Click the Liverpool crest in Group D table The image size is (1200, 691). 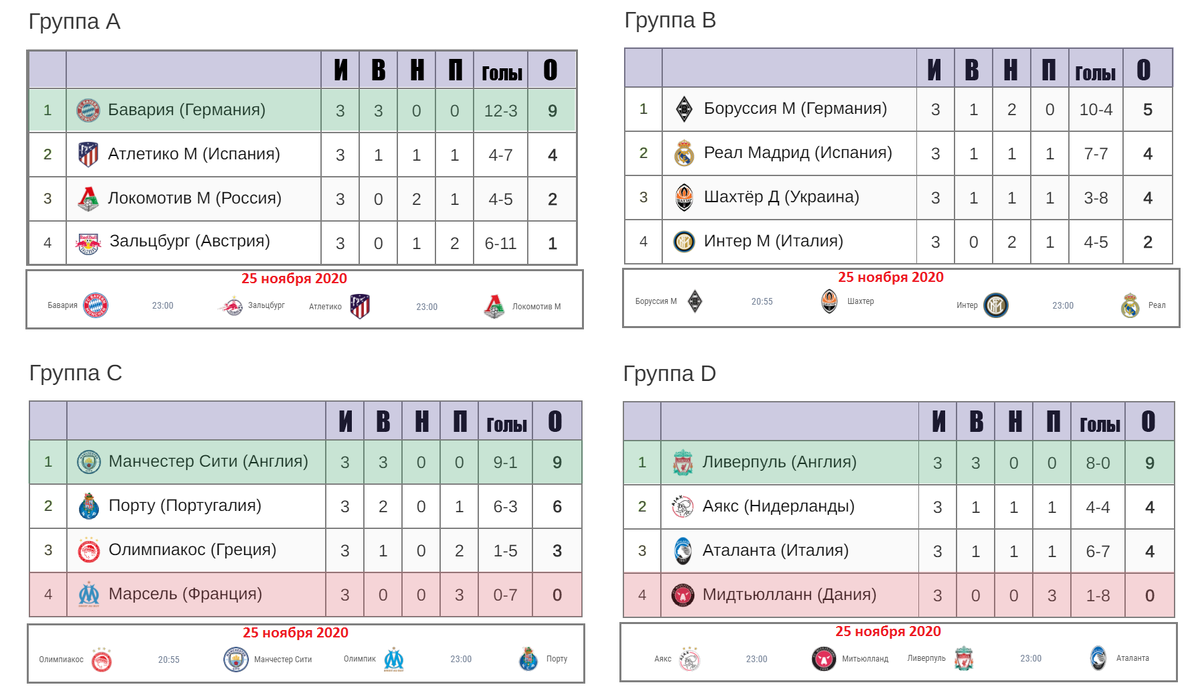tap(684, 462)
